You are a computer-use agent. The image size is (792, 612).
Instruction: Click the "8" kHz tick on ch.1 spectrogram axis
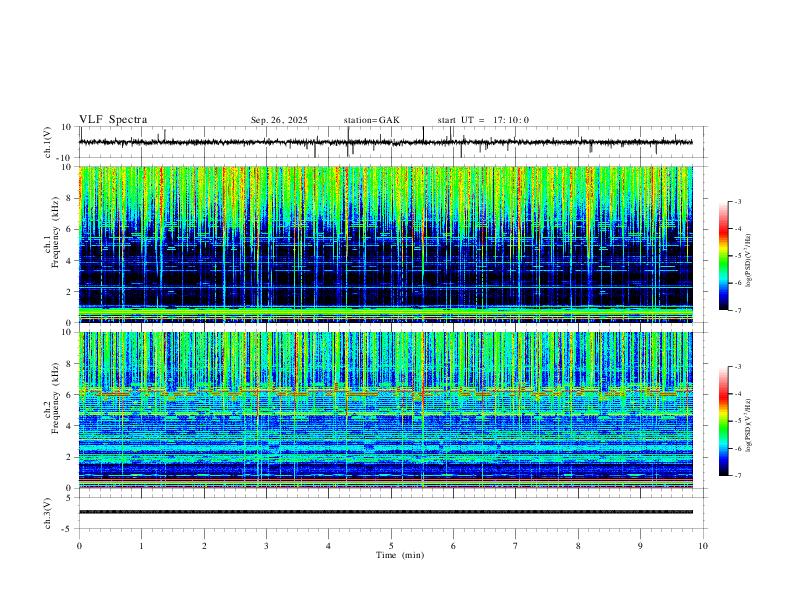point(70,198)
